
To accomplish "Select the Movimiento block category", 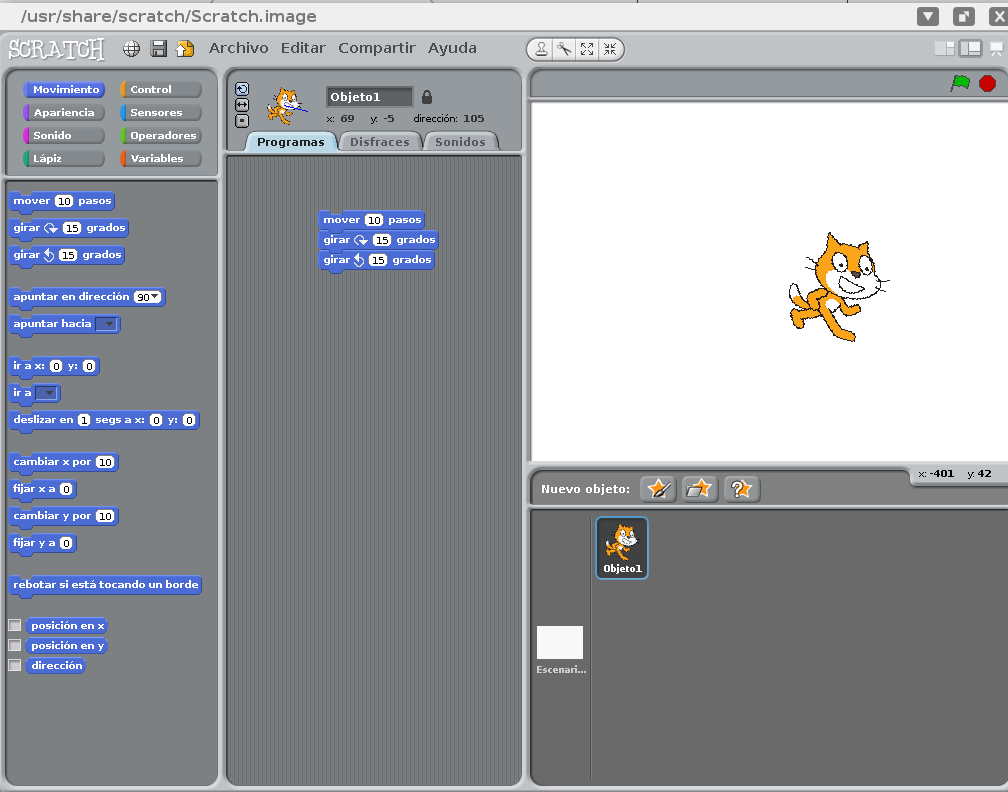I will (64, 89).
